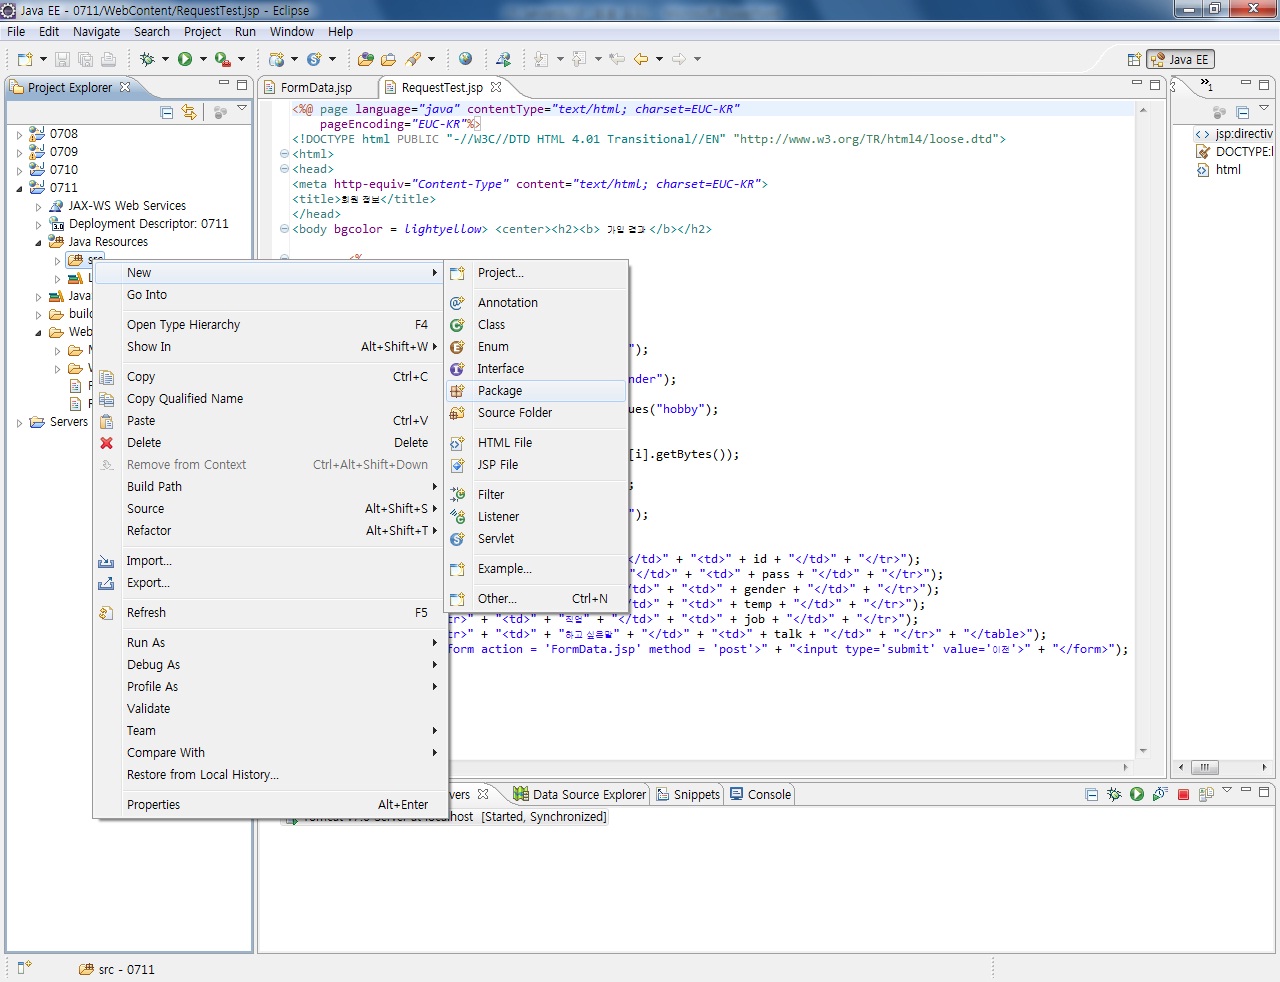Switch to the Console tab
The width and height of the screenshot is (1280, 982).
point(767,794)
